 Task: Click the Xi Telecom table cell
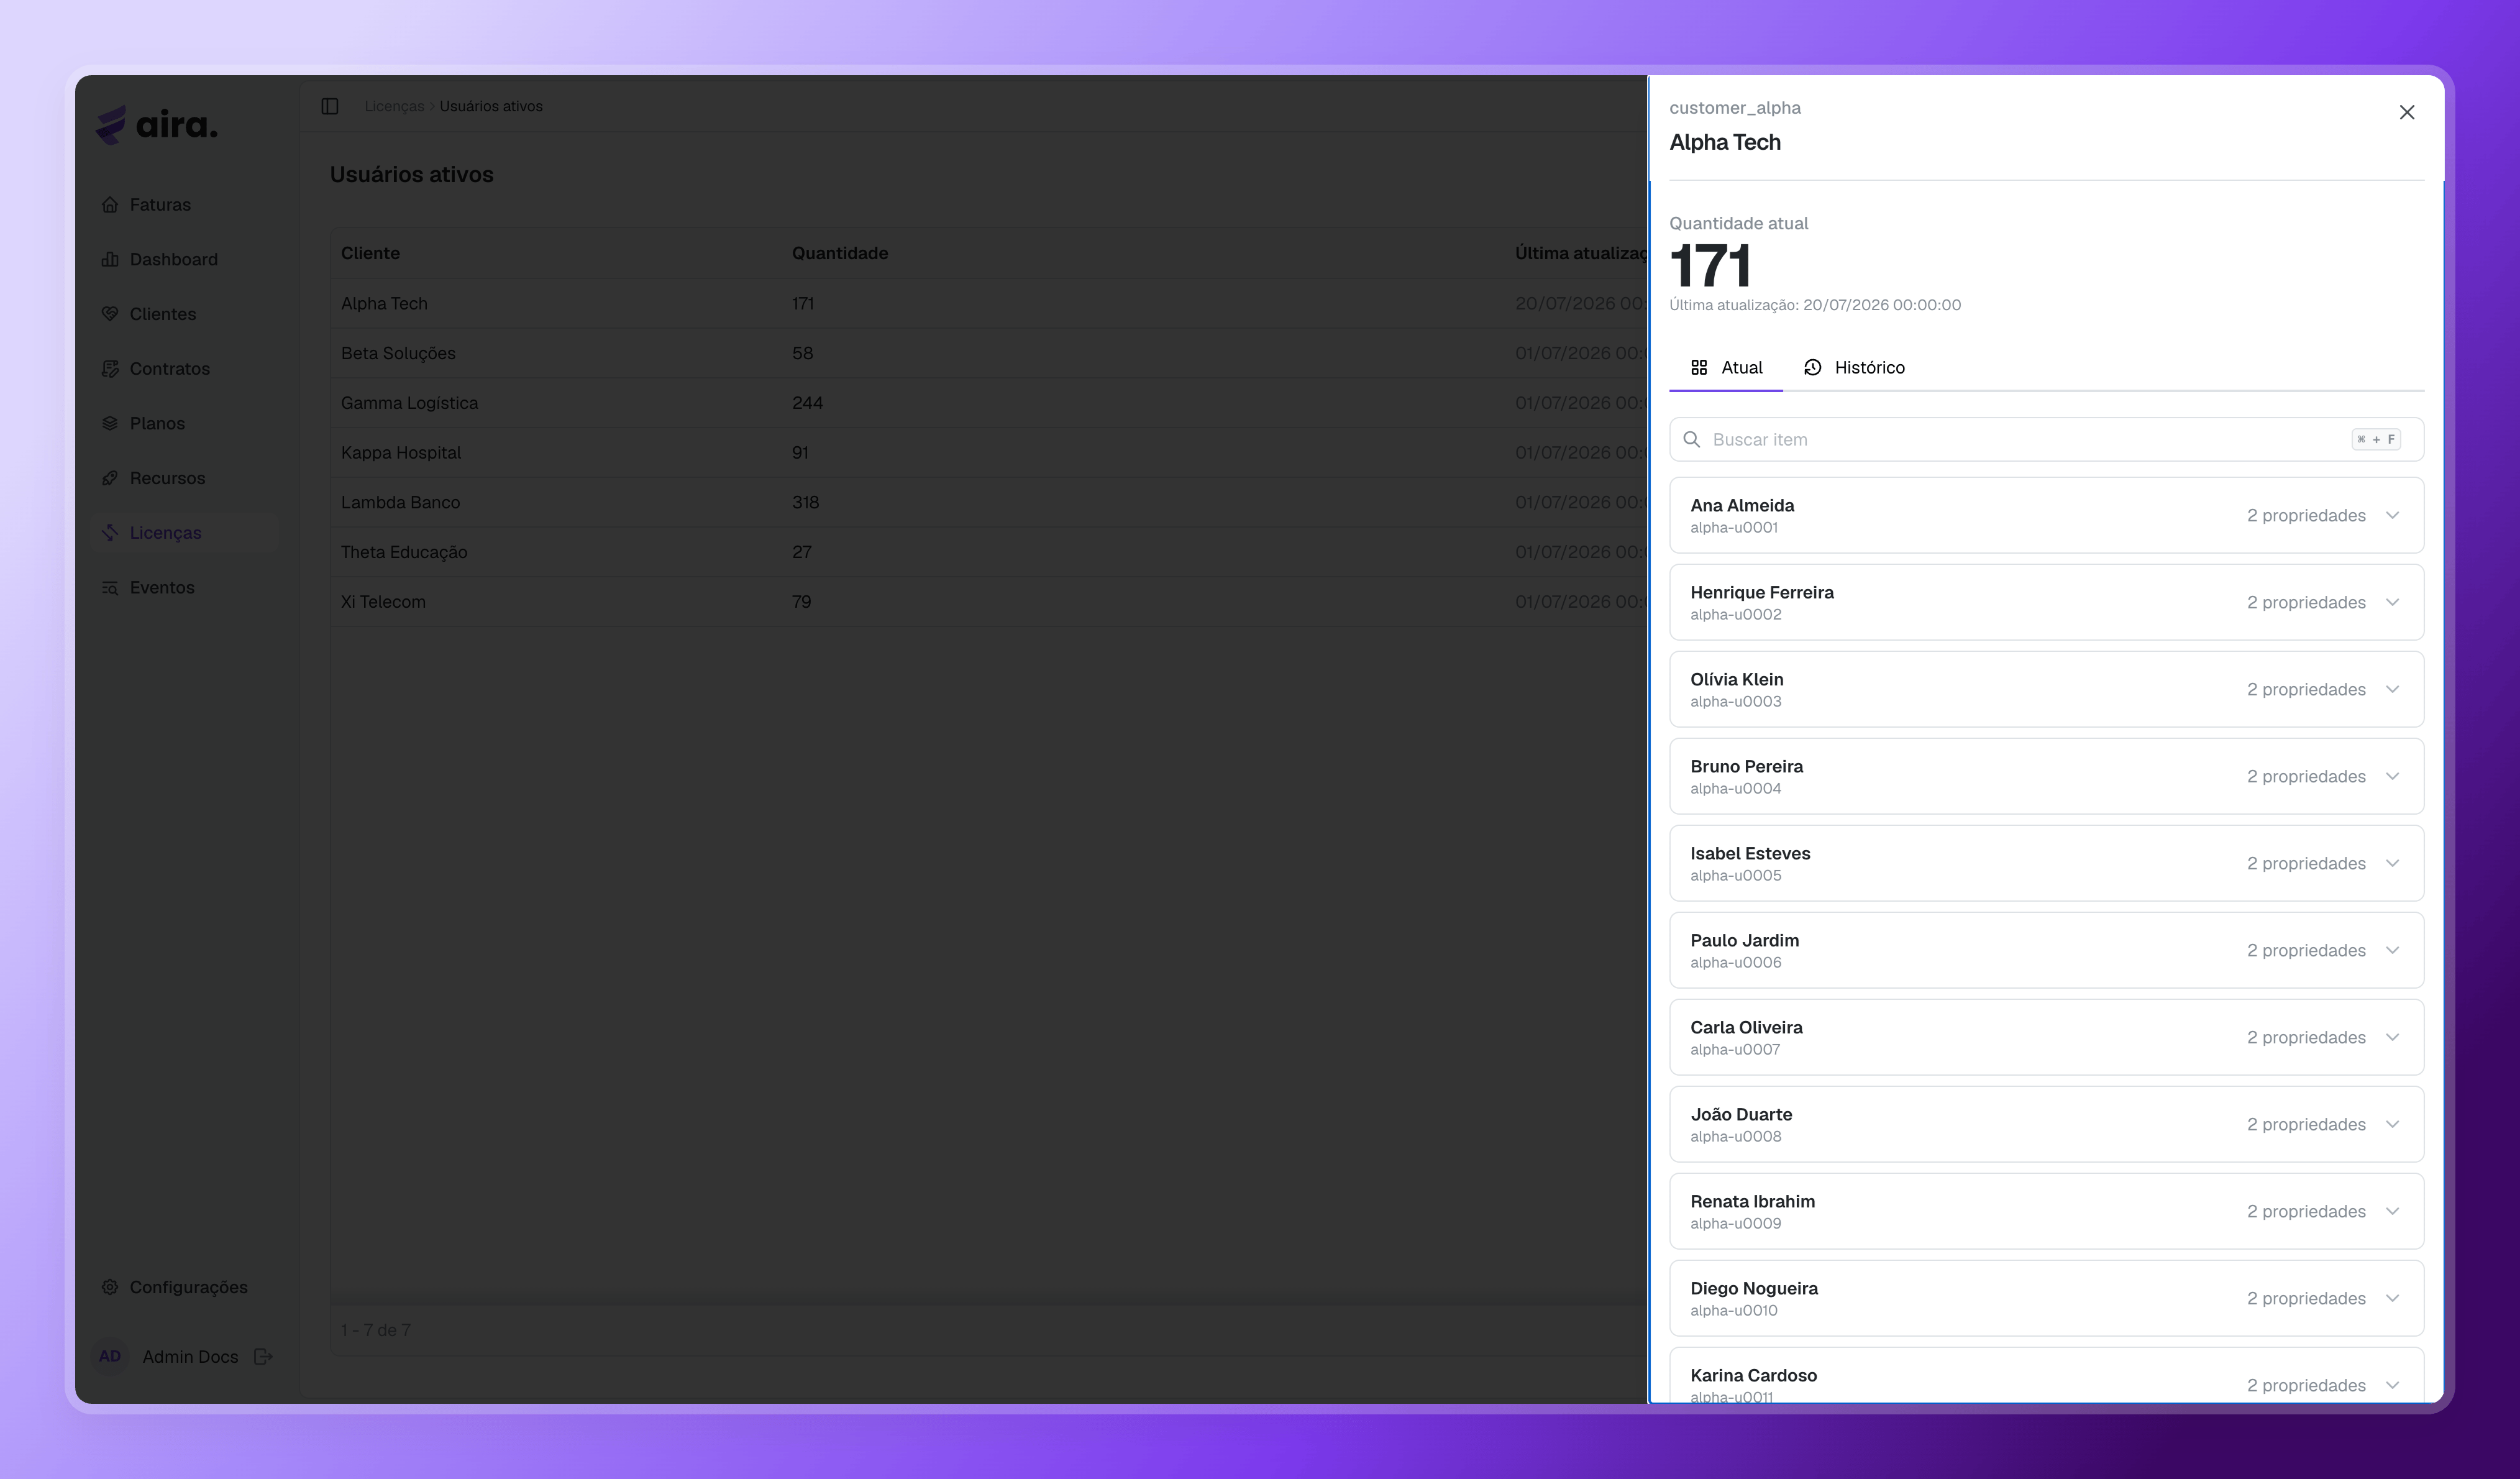coord(383,602)
